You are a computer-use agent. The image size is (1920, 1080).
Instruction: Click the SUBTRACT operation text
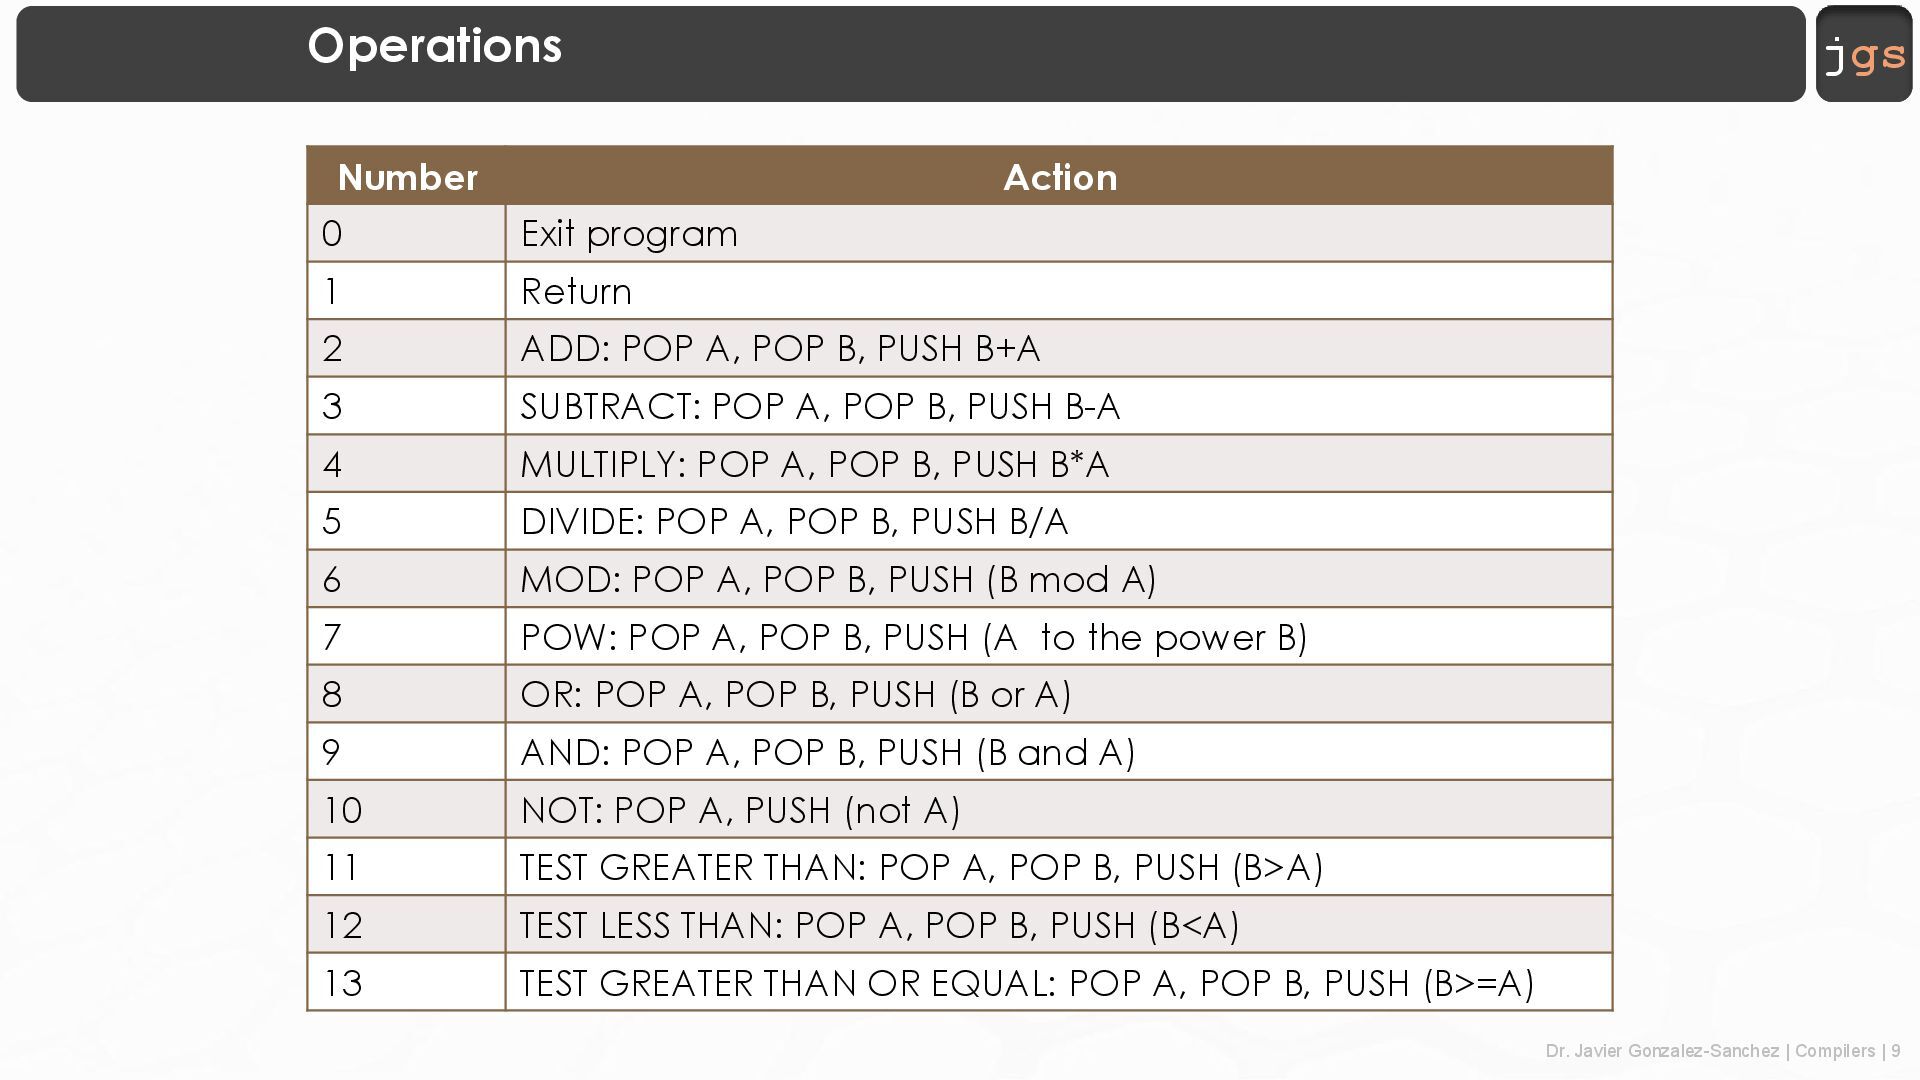pyautogui.click(x=820, y=407)
